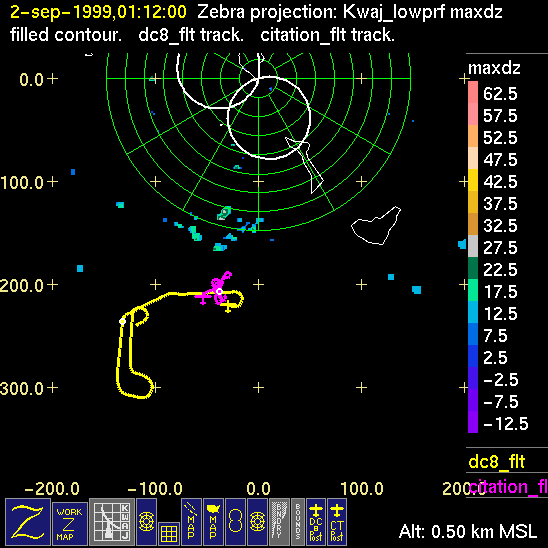
Task: Click the yellow date and time label
Action: coord(98,12)
